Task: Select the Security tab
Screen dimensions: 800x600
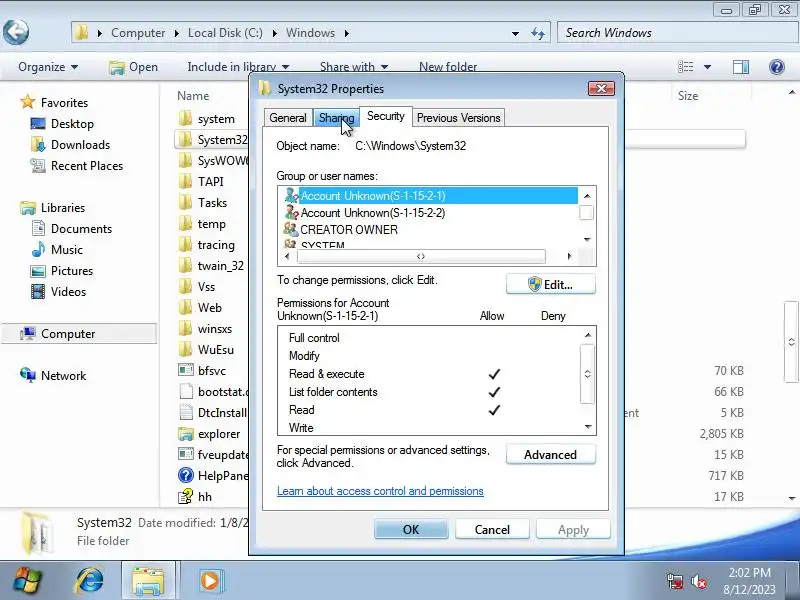Action: tap(386, 116)
